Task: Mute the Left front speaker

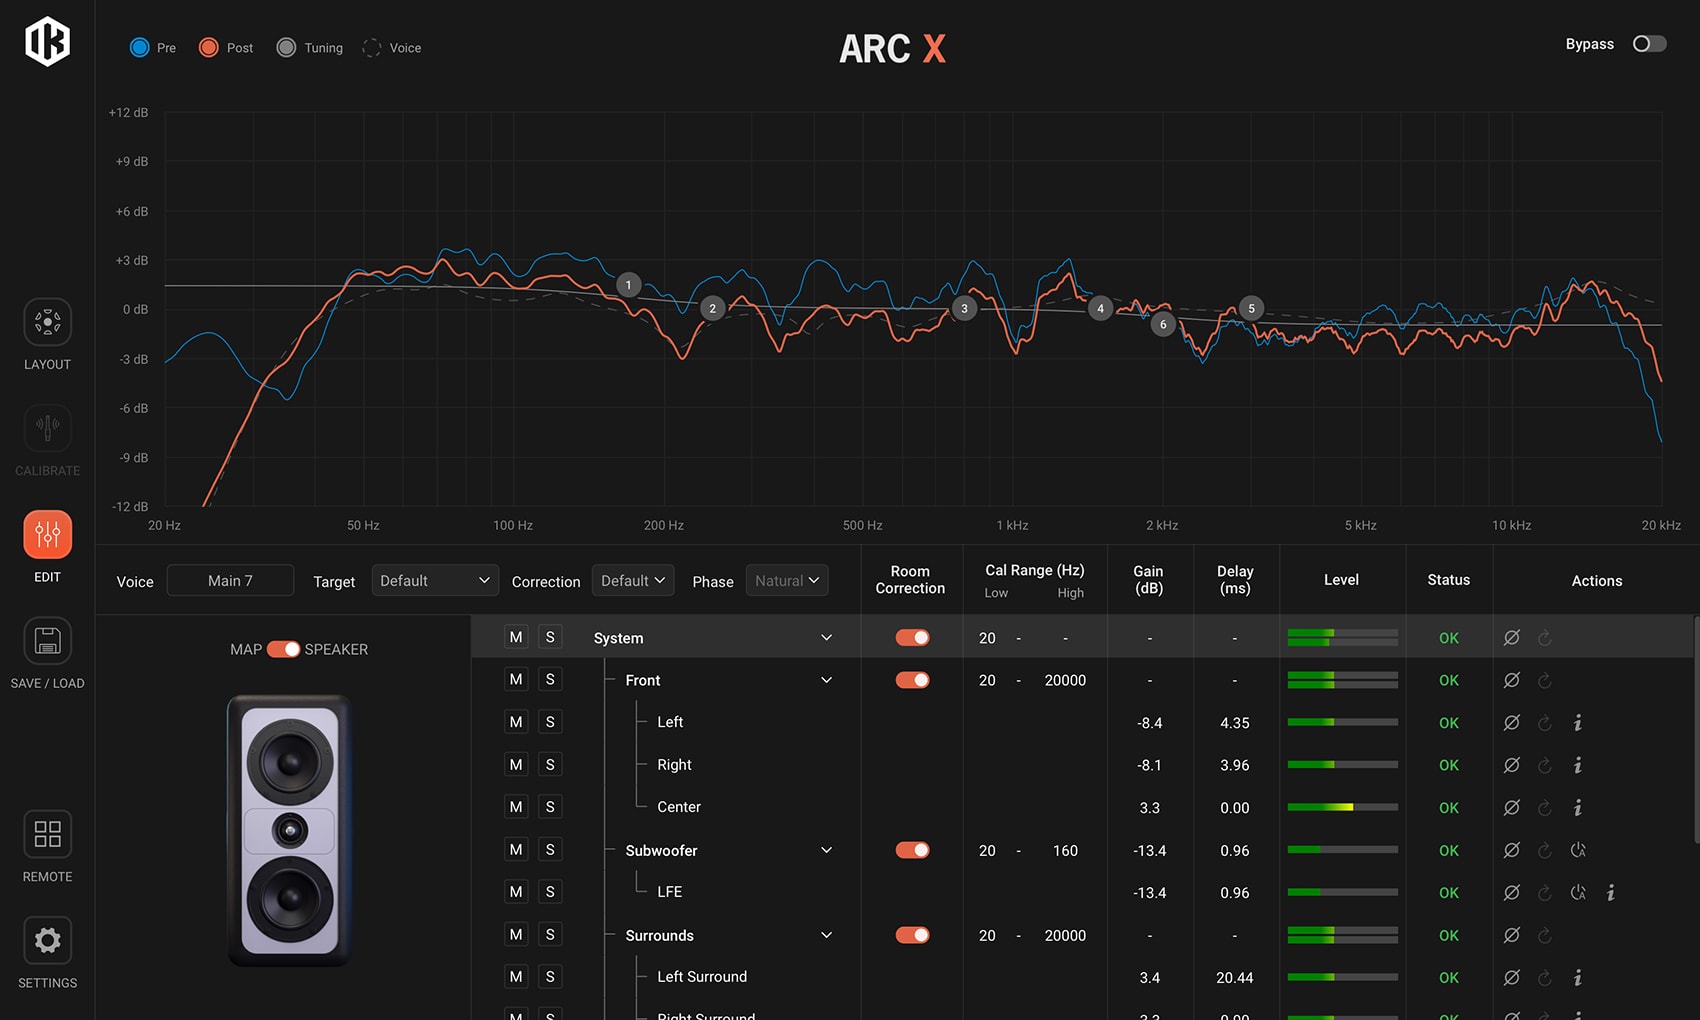Action: click(x=516, y=722)
